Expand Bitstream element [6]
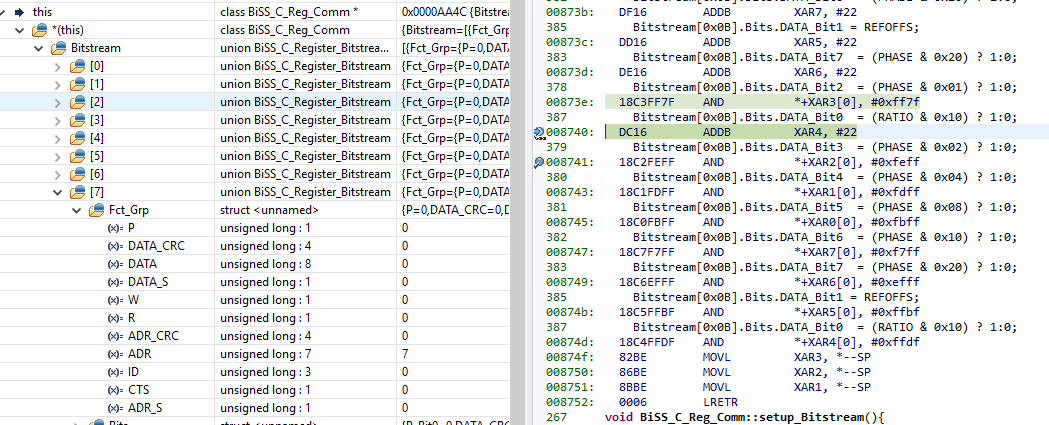 coord(58,174)
